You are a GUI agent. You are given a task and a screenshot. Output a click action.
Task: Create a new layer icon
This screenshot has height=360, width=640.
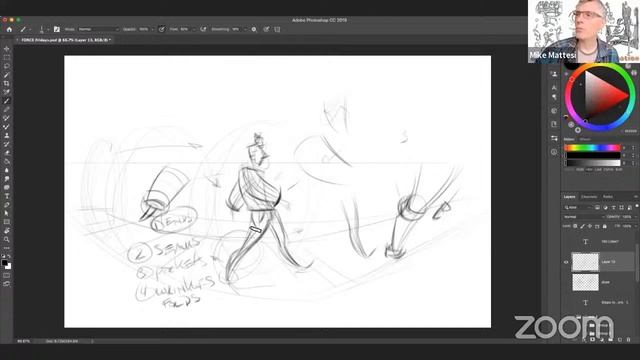click(620, 339)
